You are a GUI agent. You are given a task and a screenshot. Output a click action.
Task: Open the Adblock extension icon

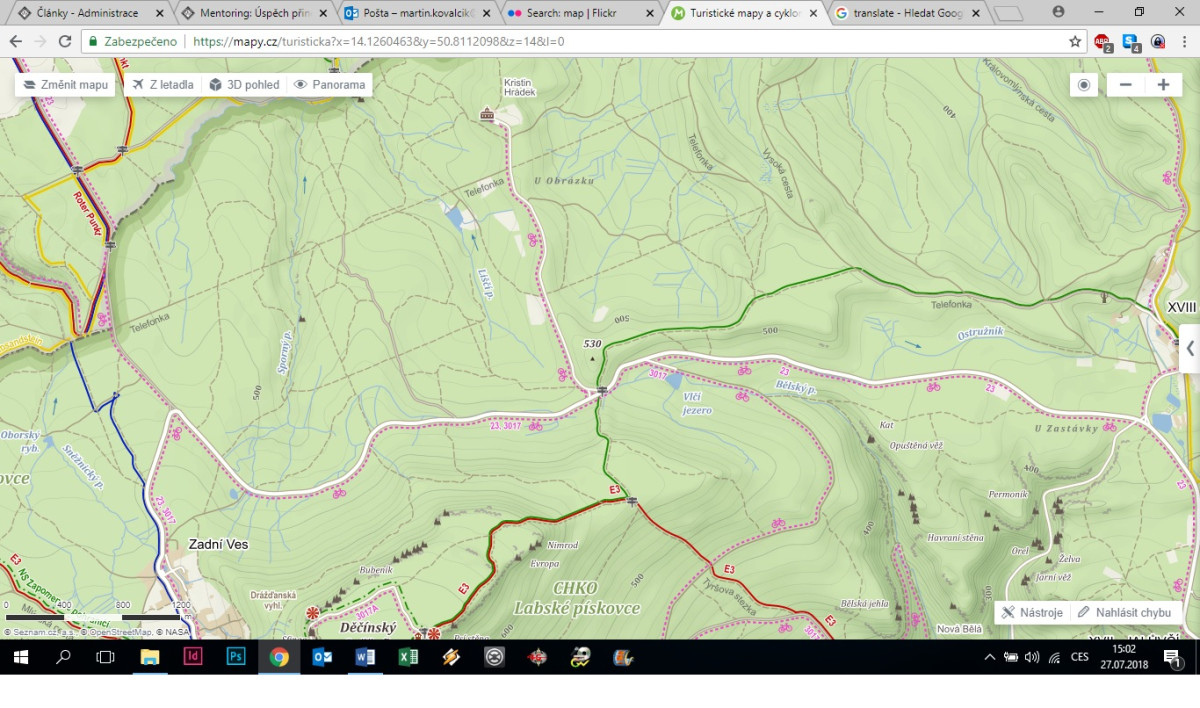[x=1102, y=42]
